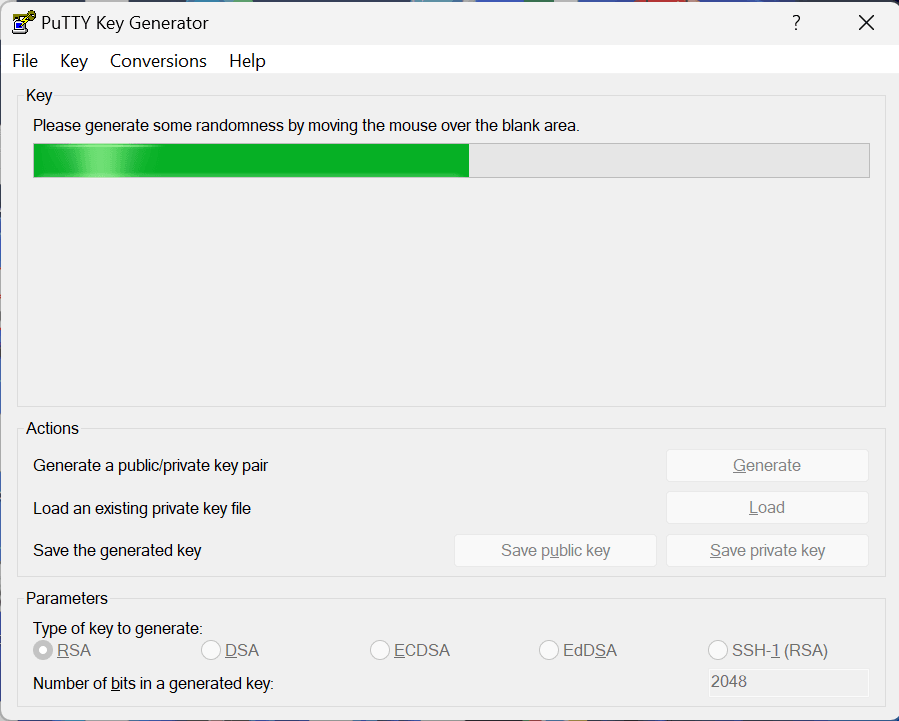Click 'Load an existing private key file' label
Screen dimensions: 899x721
(x=142, y=508)
